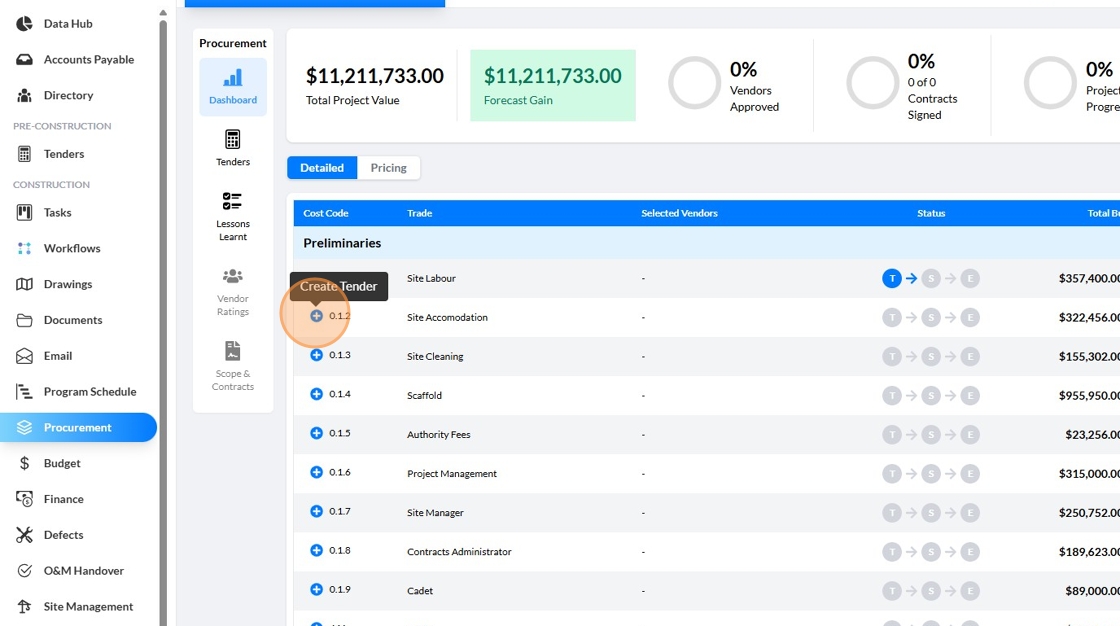Select the Contracts Administrator trade cell

point(459,552)
